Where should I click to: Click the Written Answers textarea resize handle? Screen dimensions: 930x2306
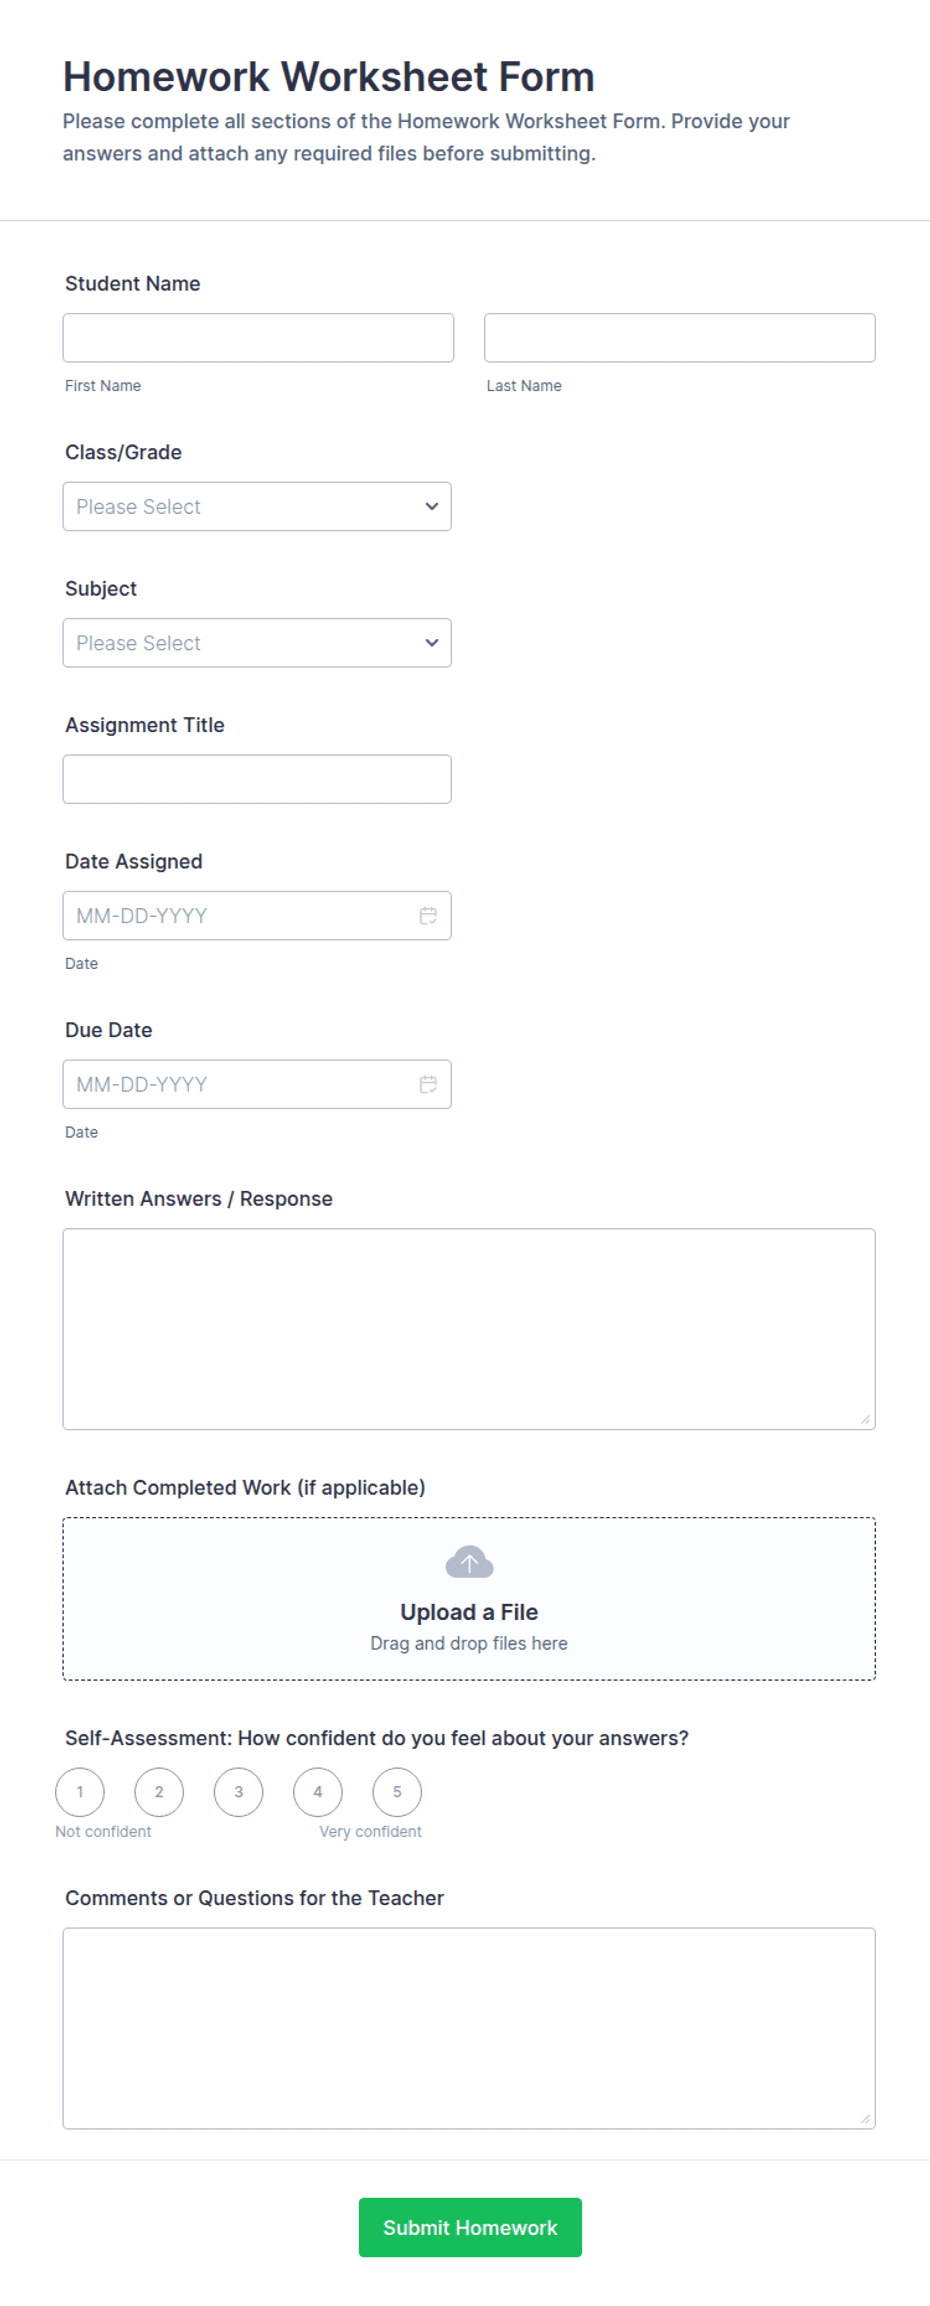(x=865, y=1419)
